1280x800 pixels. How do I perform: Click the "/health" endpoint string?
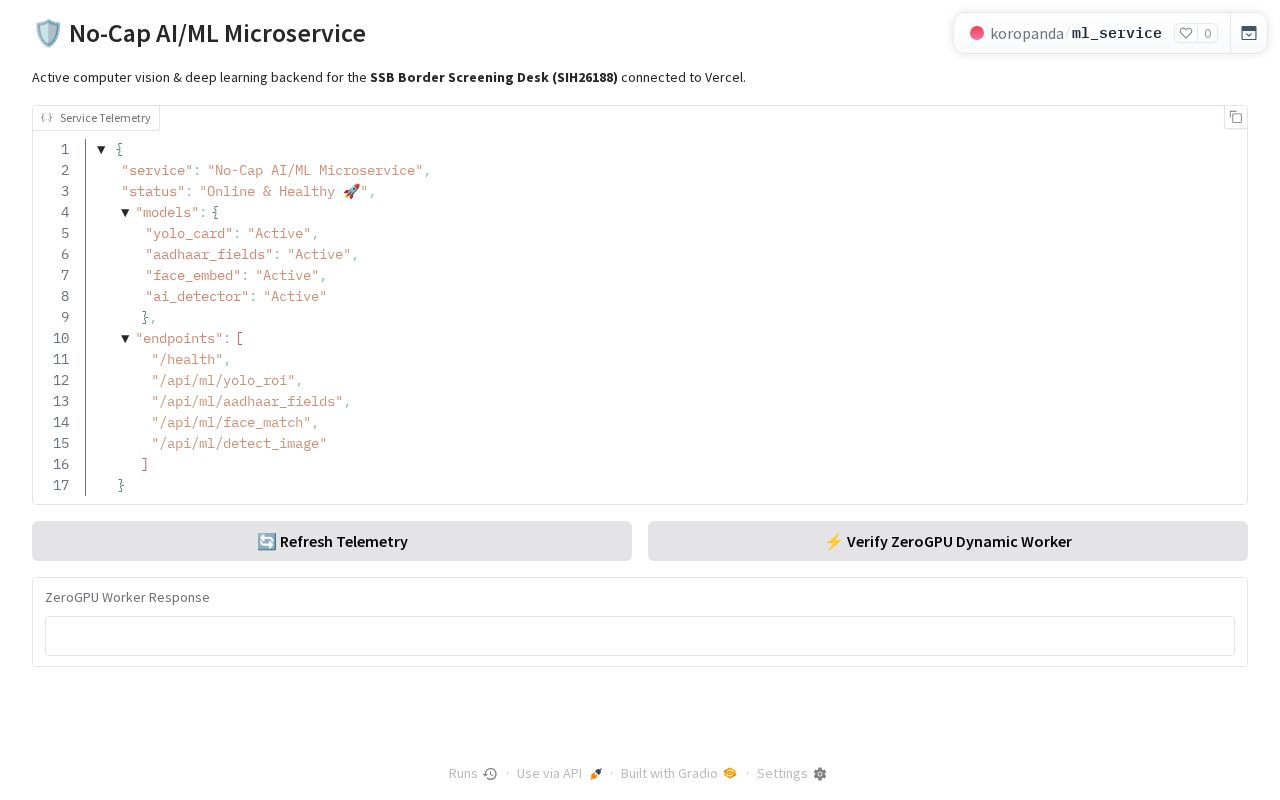(x=187, y=359)
